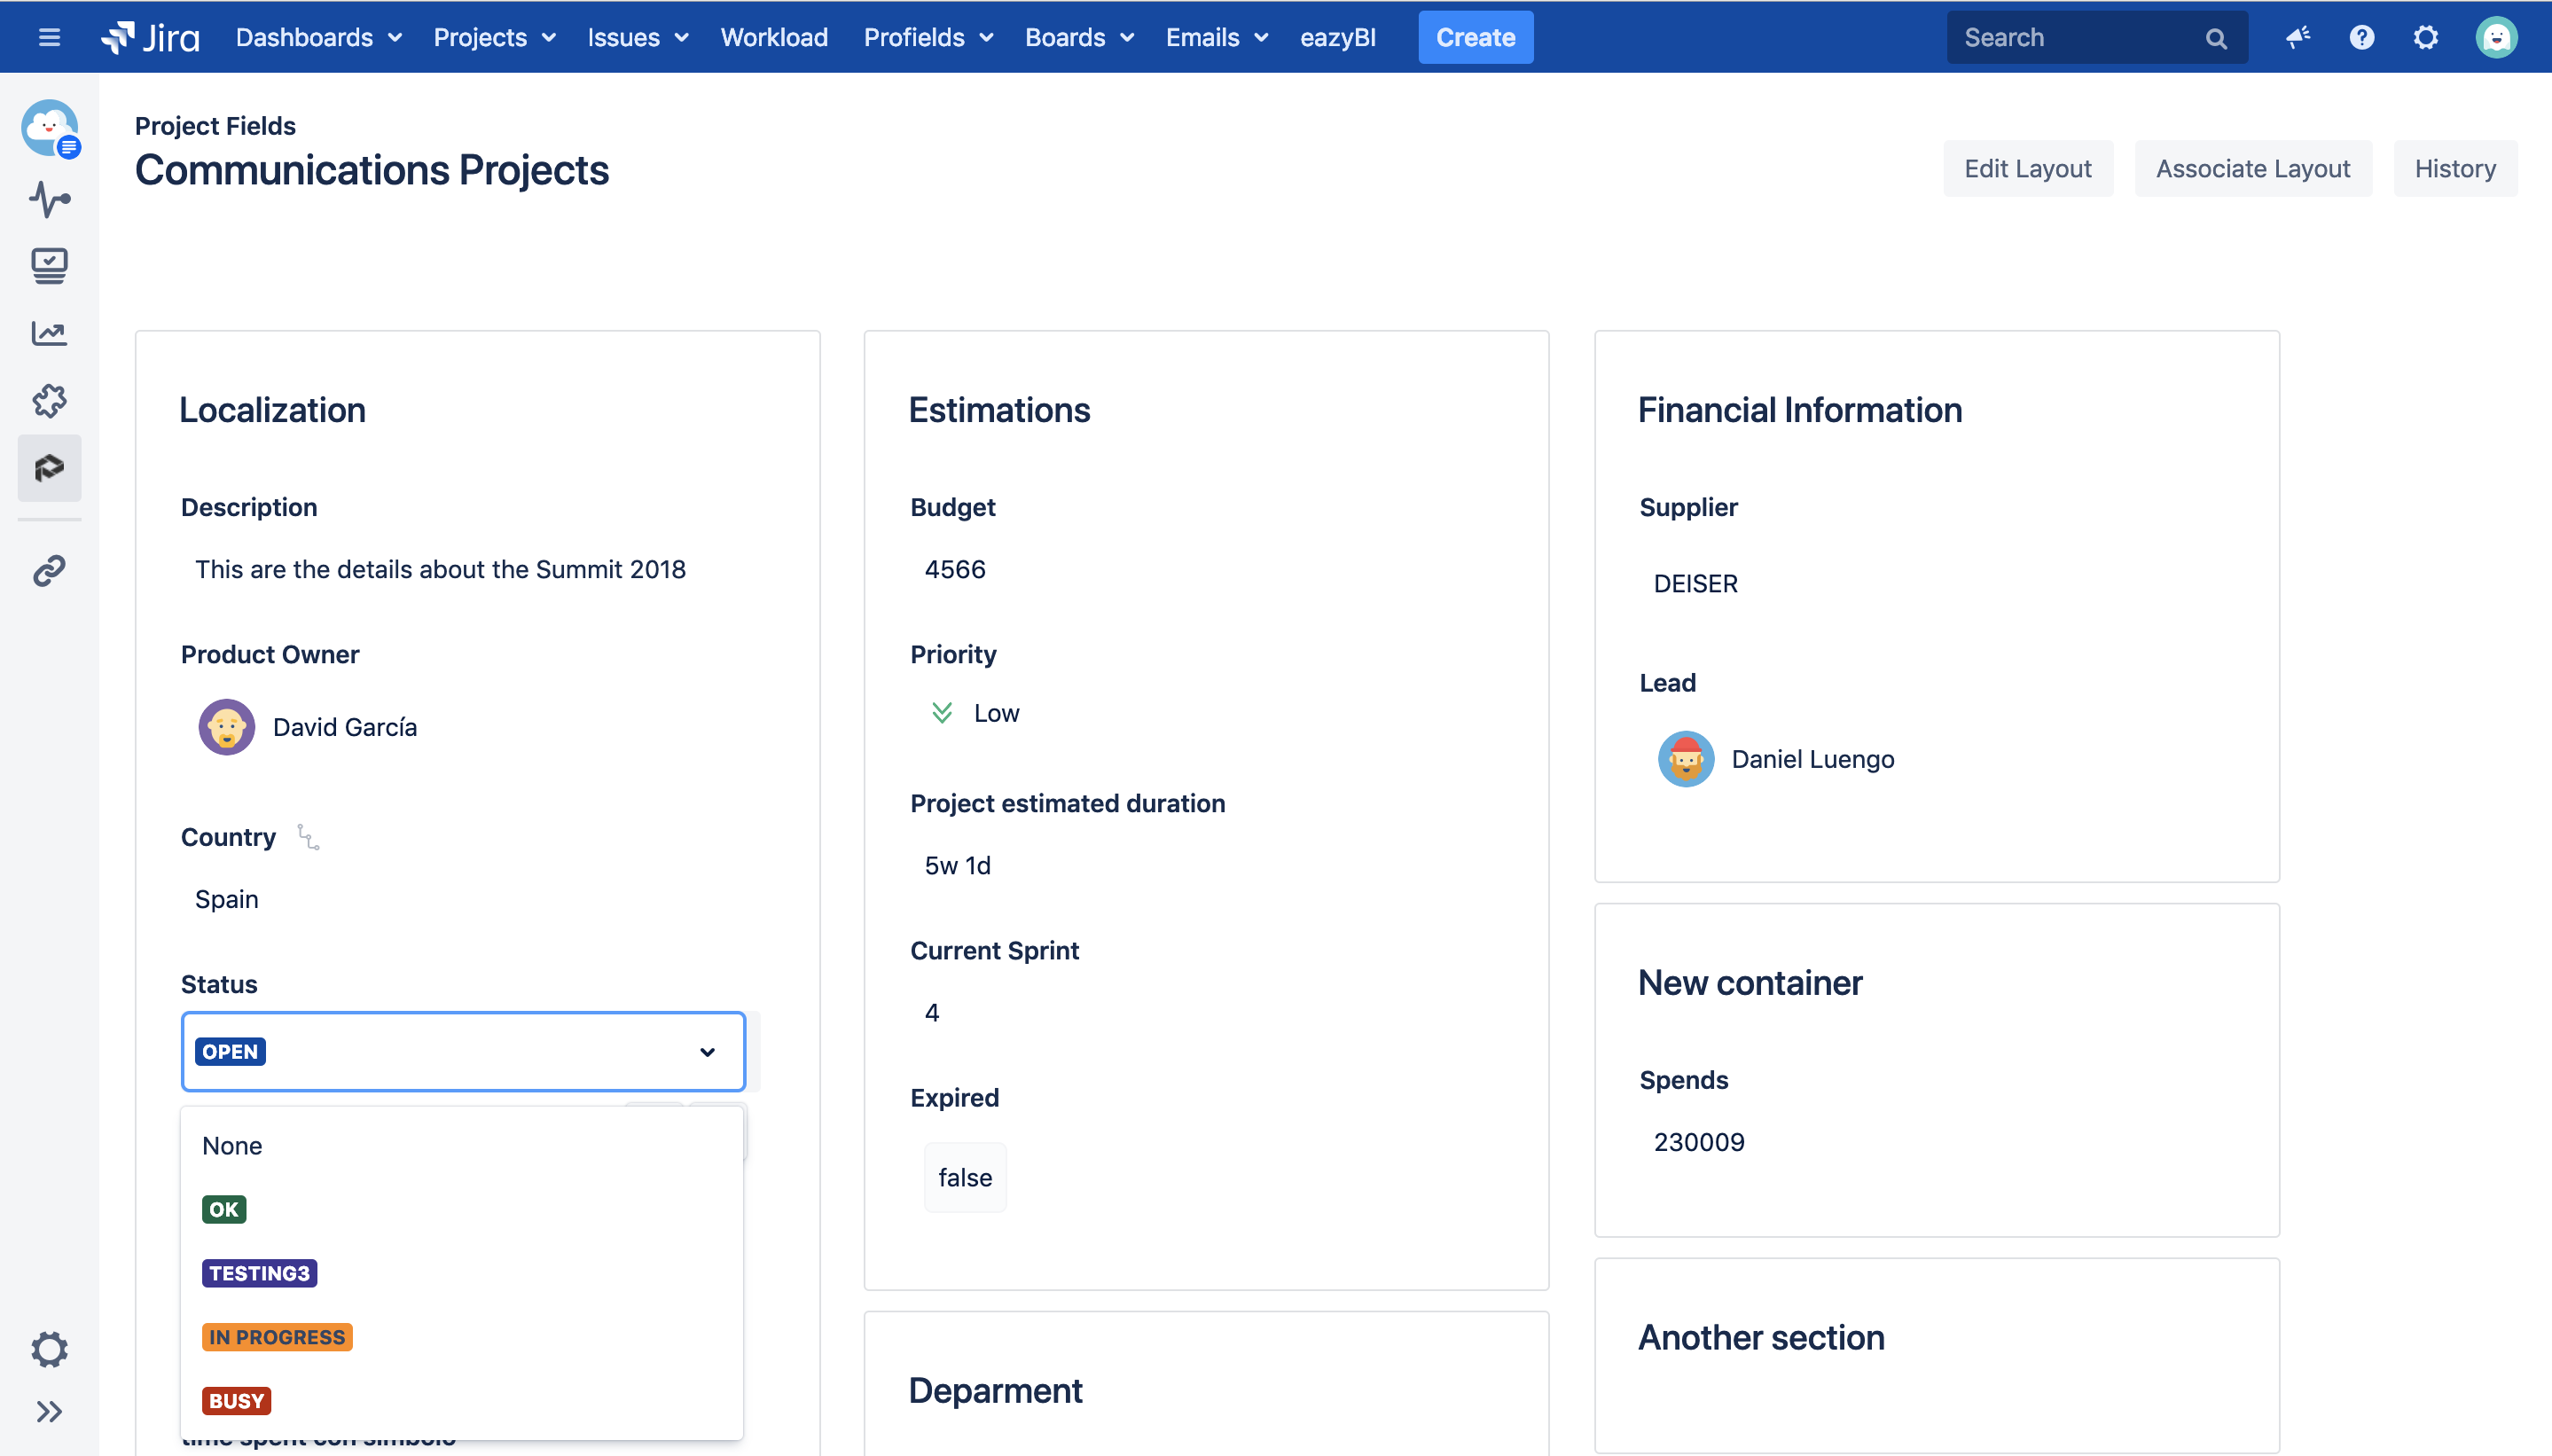Click the project avatar cloud icon in the sidebar
Viewport: 2552px width, 1456px height.
(50, 128)
